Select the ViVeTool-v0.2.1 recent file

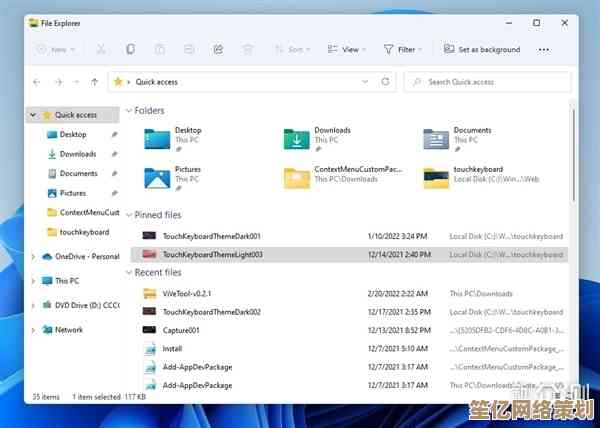[x=187, y=294]
